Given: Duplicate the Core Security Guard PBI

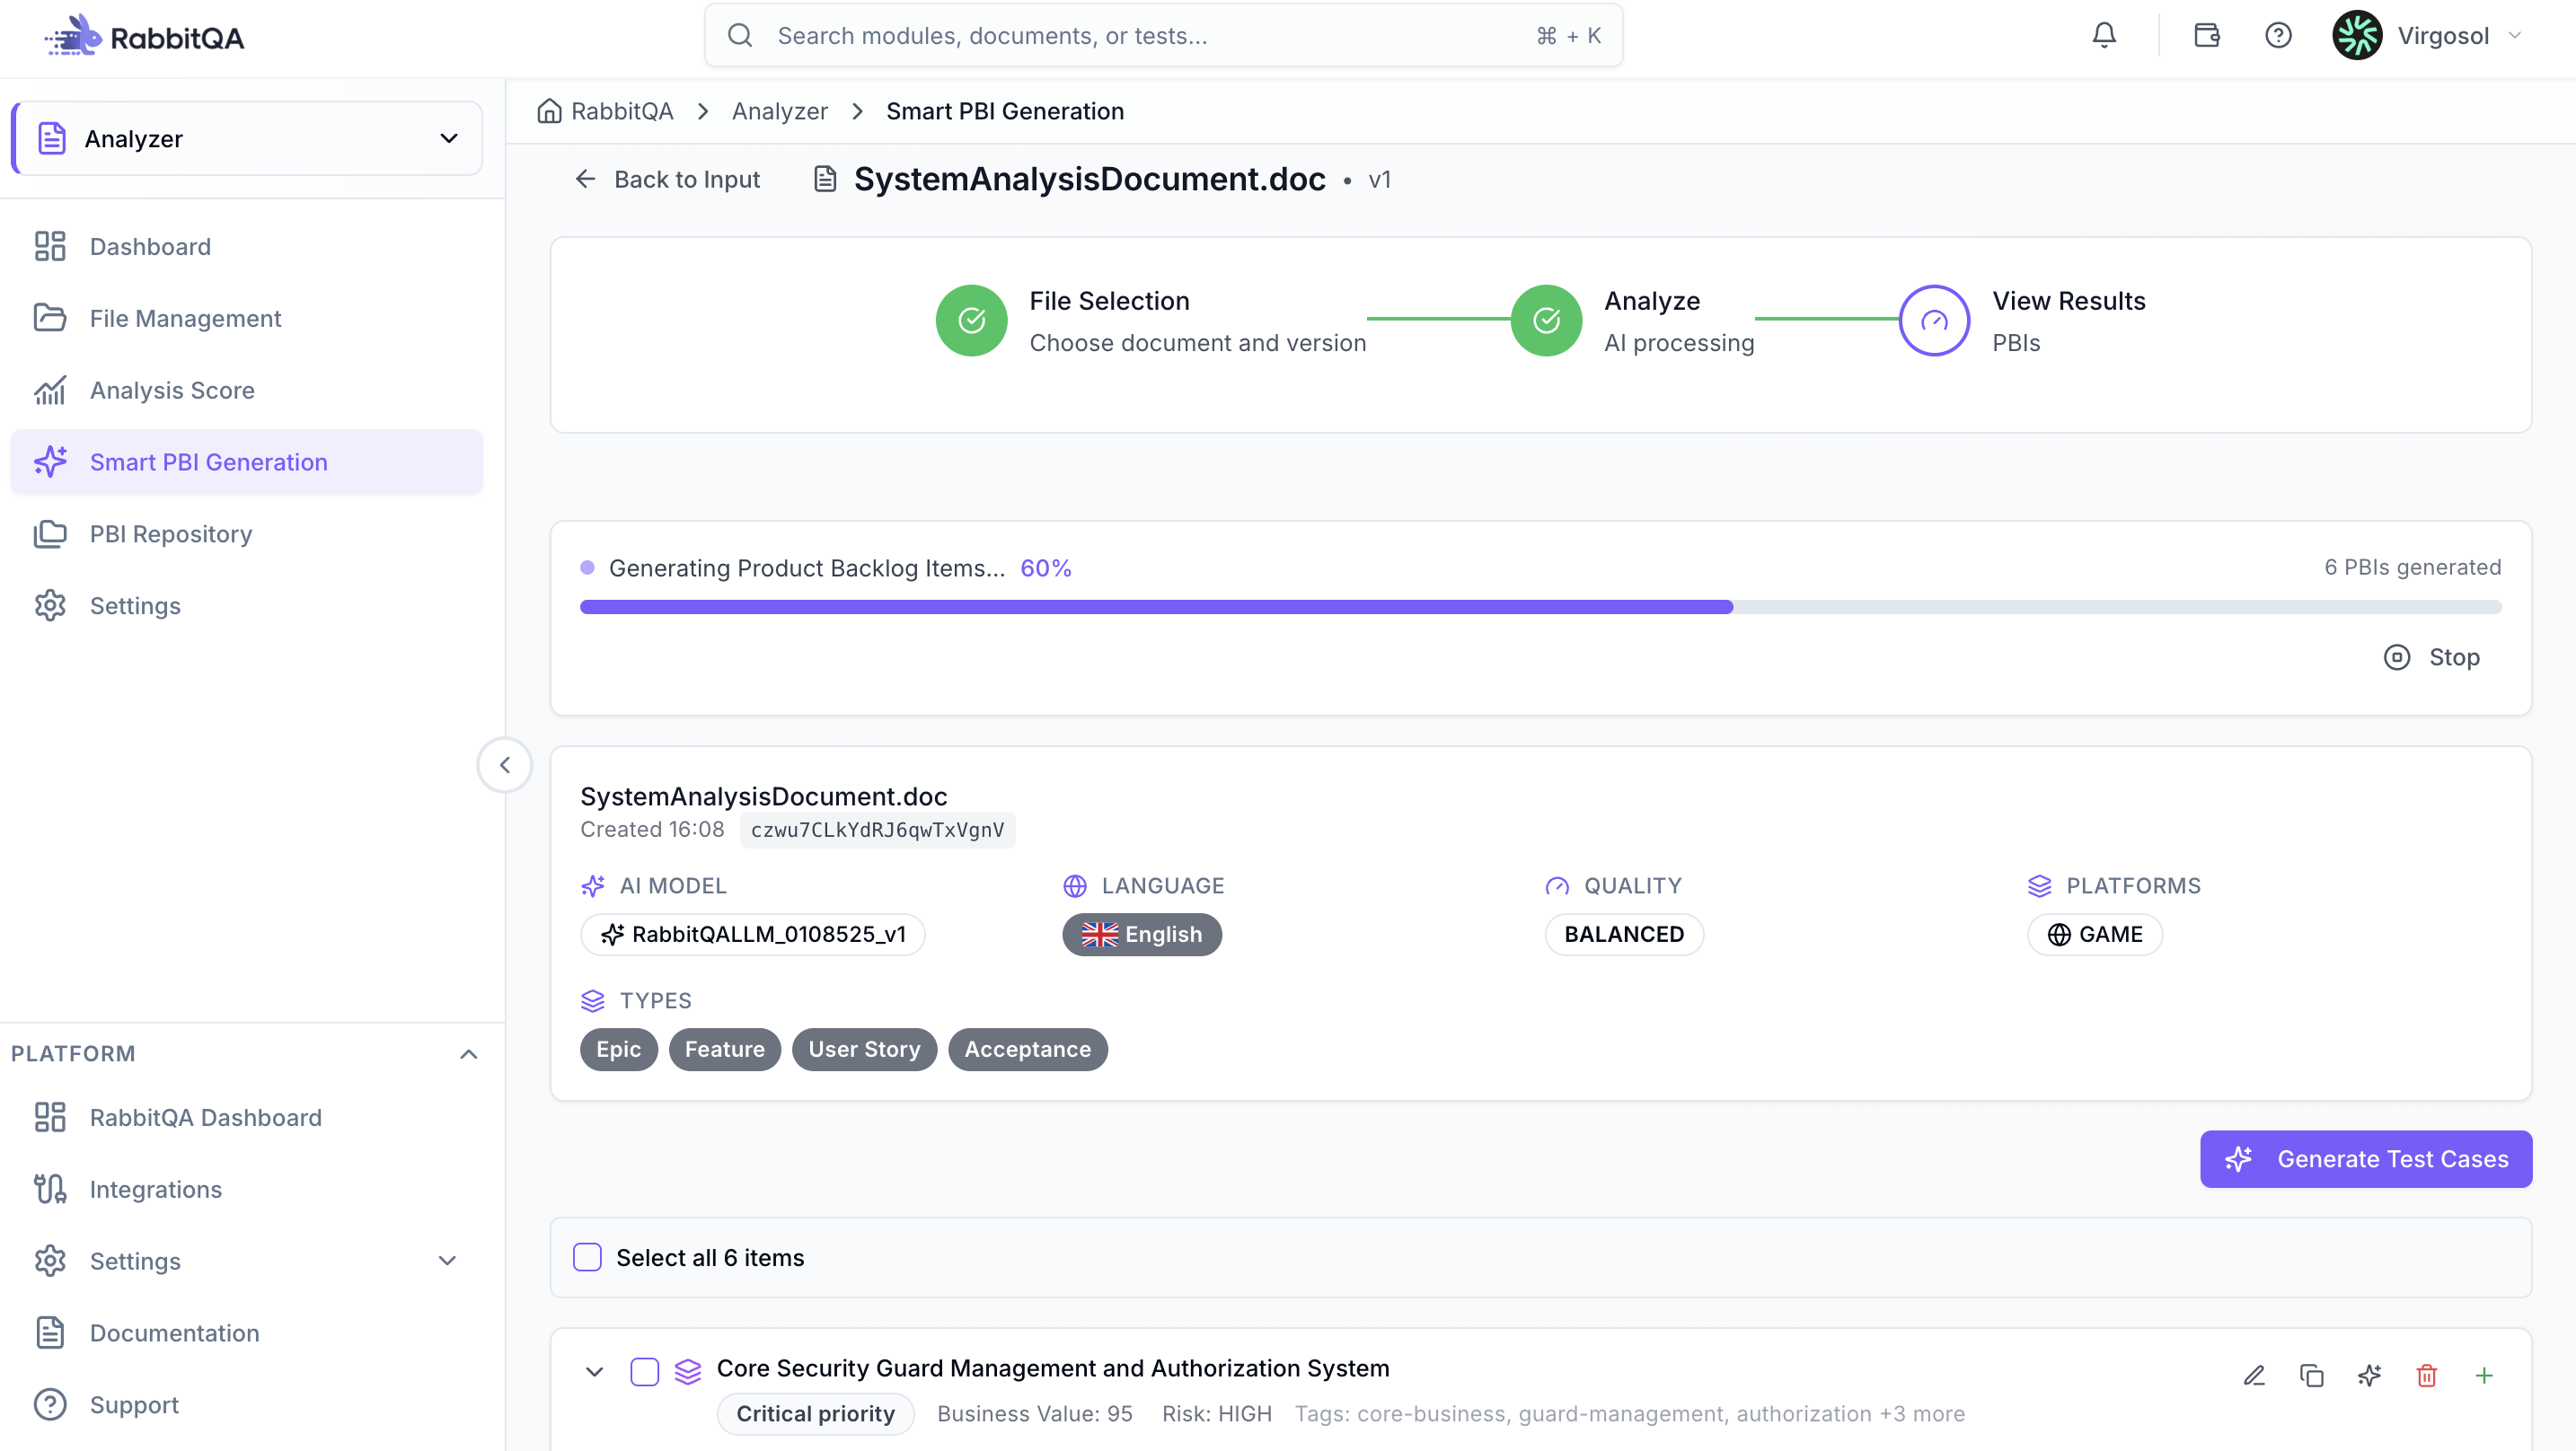Looking at the screenshot, I should [x=2311, y=1375].
